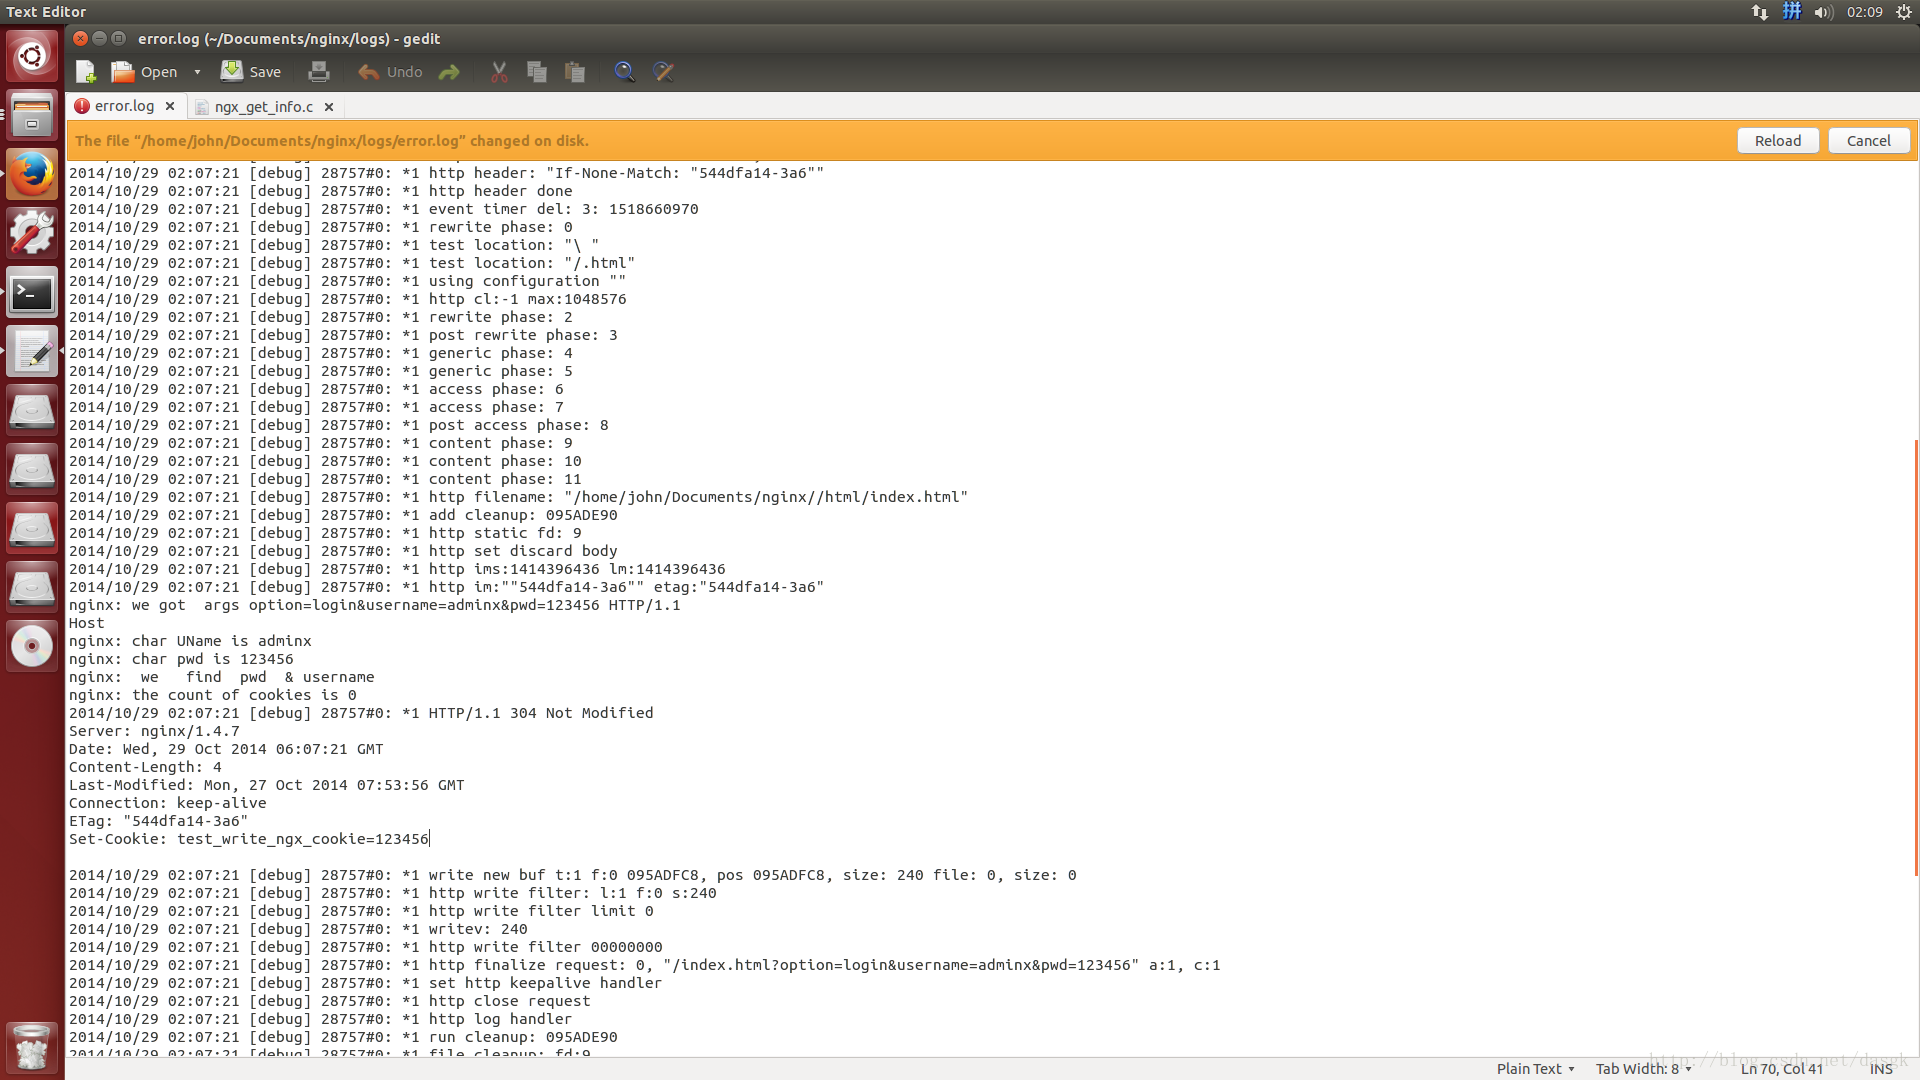Reload the changed file from disk
The width and height of the screenshot is (1920, 1080).
pyautogui.click(x=1778, y=141)
